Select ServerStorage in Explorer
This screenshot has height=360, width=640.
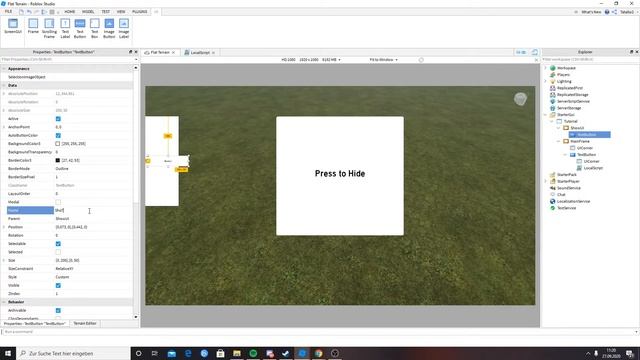[x=569, y=108]
